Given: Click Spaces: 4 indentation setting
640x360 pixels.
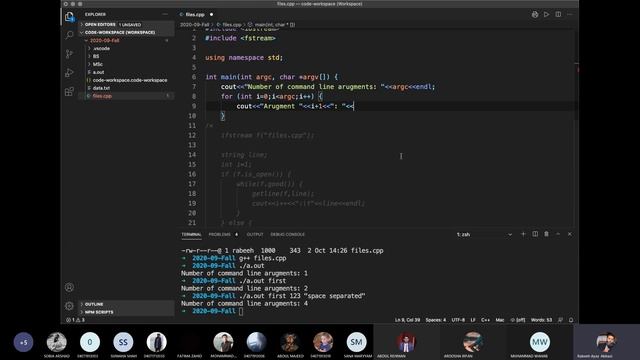Looking at the screenshot, I should click(x=436, y=320).
